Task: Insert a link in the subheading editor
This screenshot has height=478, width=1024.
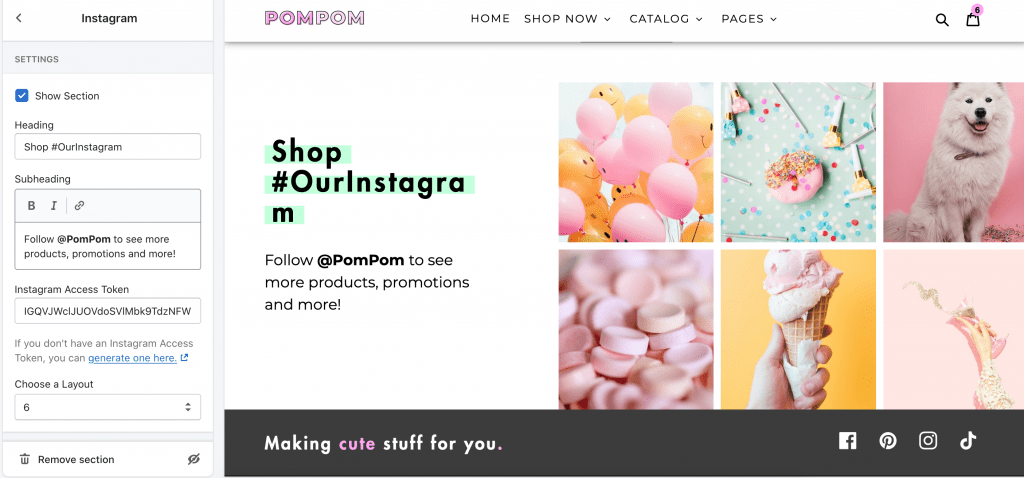Action: tap(79, 206)
